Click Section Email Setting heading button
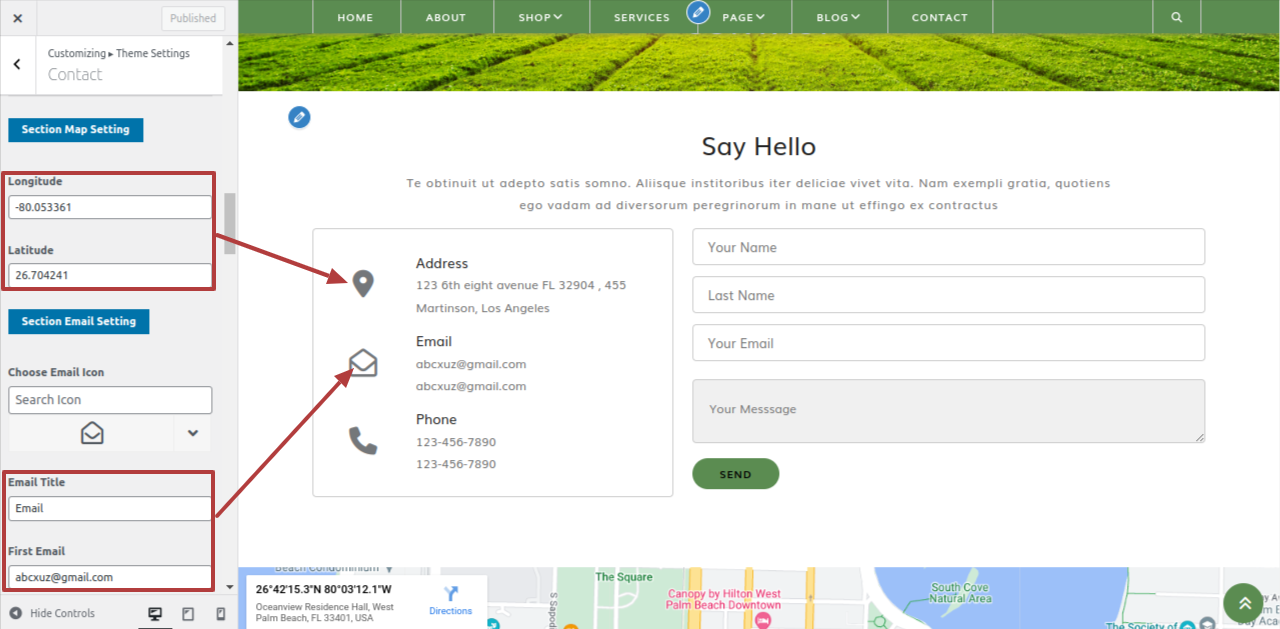 79,322
